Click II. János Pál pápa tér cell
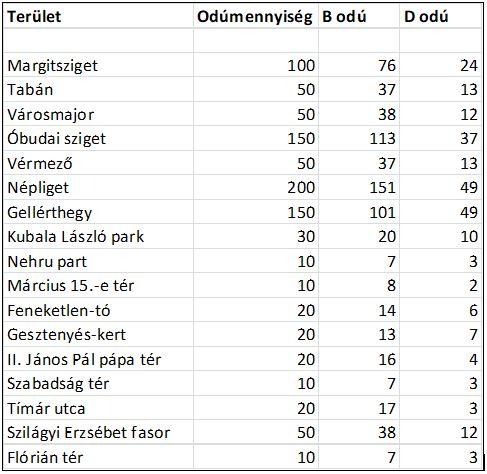Screen dimensions: 487x474 (99, 359)
